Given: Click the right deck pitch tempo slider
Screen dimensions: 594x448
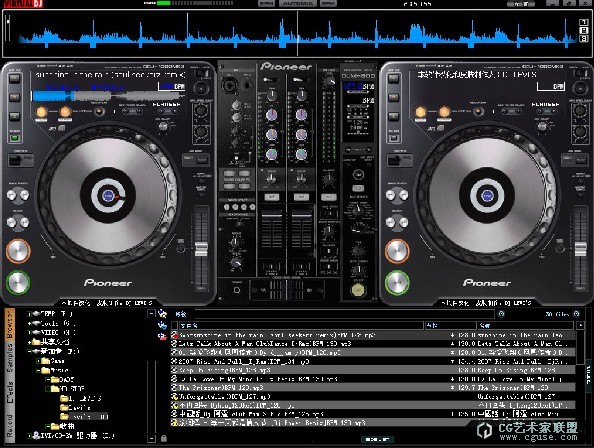Looking at the screenshot, I should pyautogui.click(x=580, y=249).
